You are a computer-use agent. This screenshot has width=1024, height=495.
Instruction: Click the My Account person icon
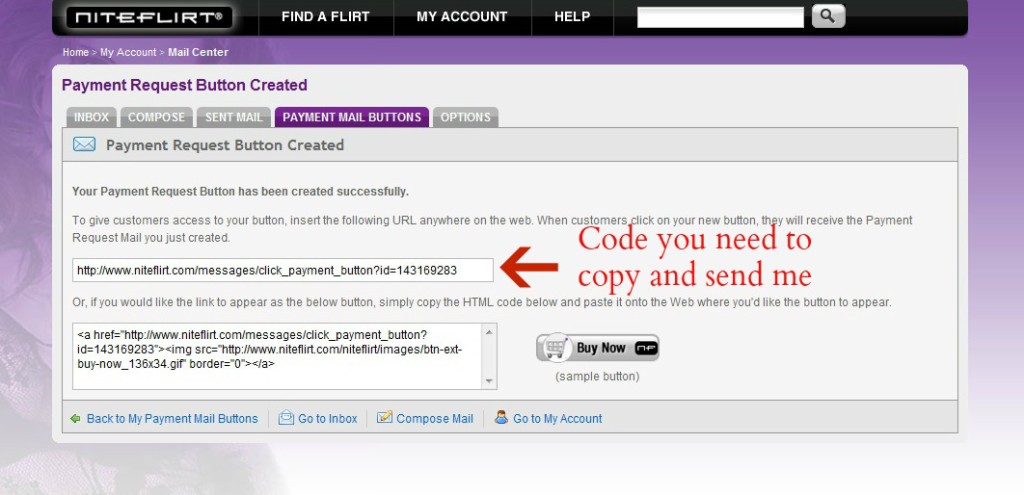coord(501,417)
